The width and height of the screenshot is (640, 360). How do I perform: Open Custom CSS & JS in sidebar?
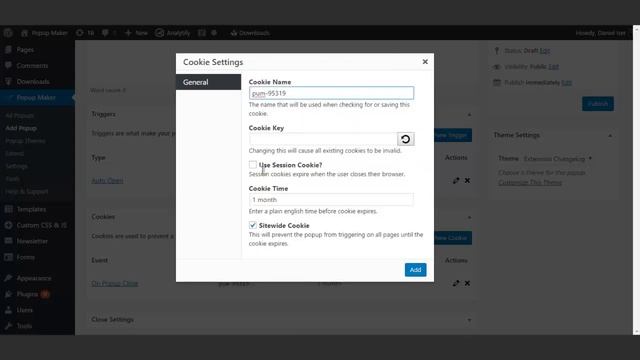(41, 225)
